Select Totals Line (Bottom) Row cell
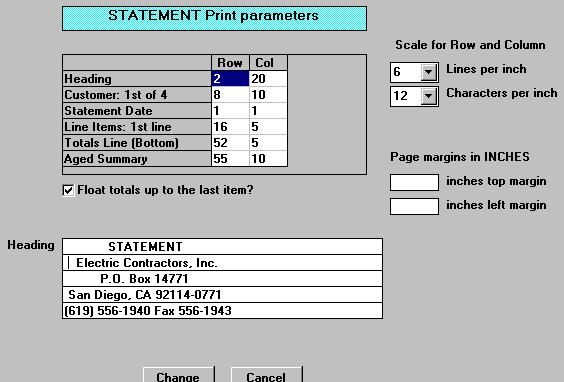 pyautogui.click(x=230, y=143)
